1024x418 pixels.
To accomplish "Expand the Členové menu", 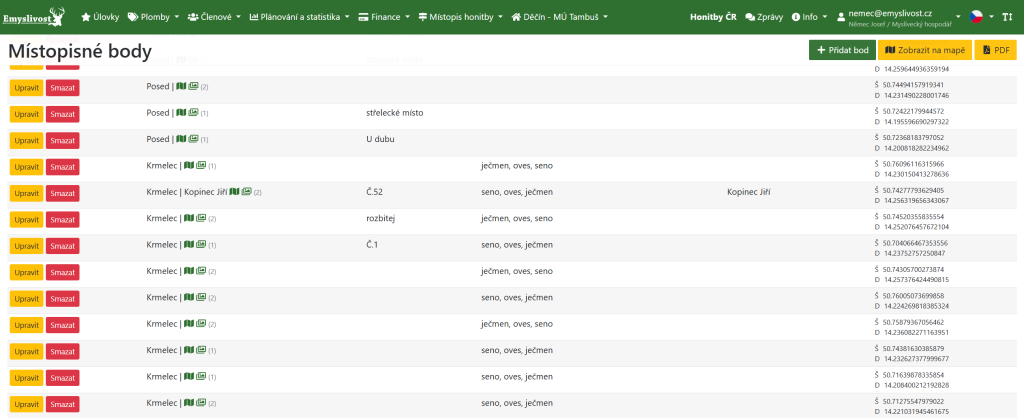I will tap(214, 17).
